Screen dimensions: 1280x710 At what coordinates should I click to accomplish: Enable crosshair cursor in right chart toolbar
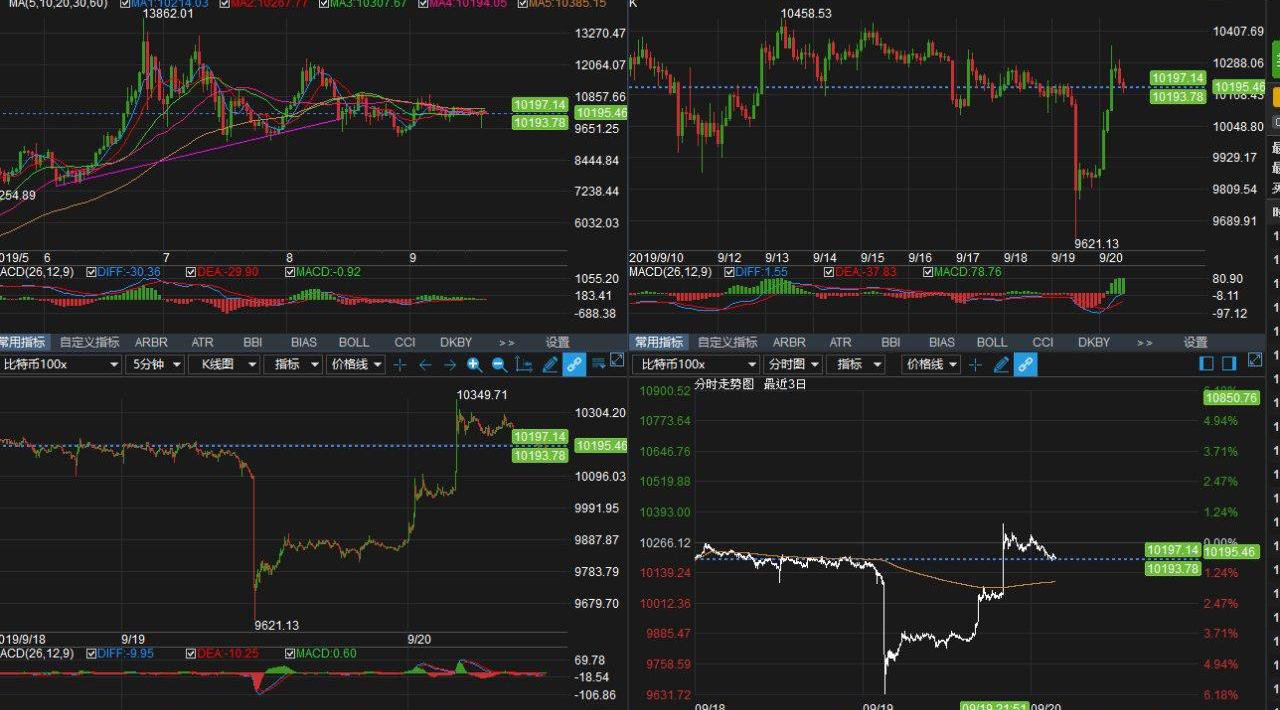pyautogui.click(x=975, y=365)
